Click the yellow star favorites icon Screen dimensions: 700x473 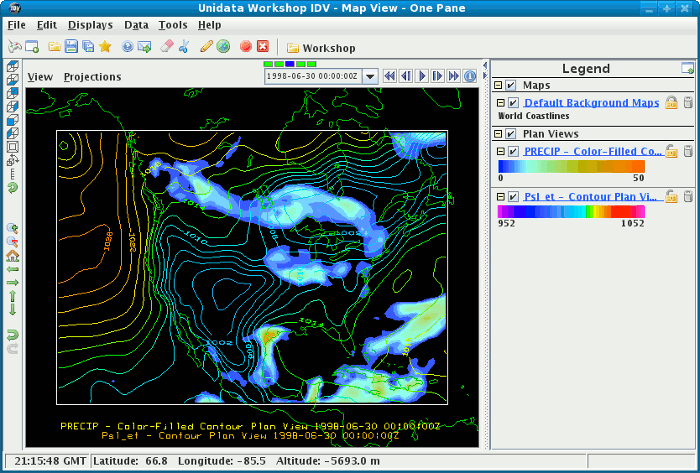click(x=104, y=47)
